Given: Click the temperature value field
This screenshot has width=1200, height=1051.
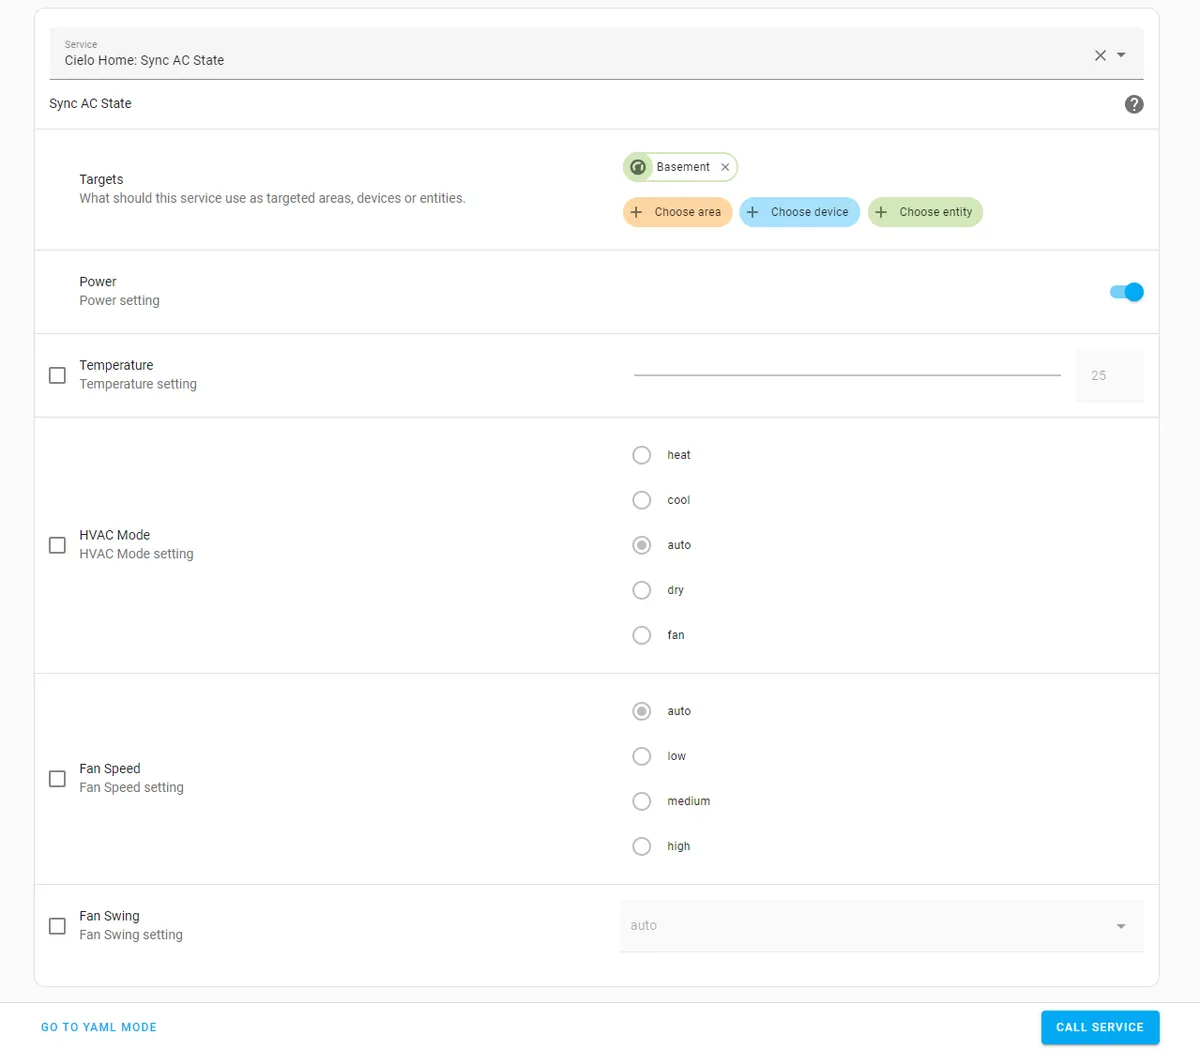Looking at the screenshot, I should point(1110,376).
